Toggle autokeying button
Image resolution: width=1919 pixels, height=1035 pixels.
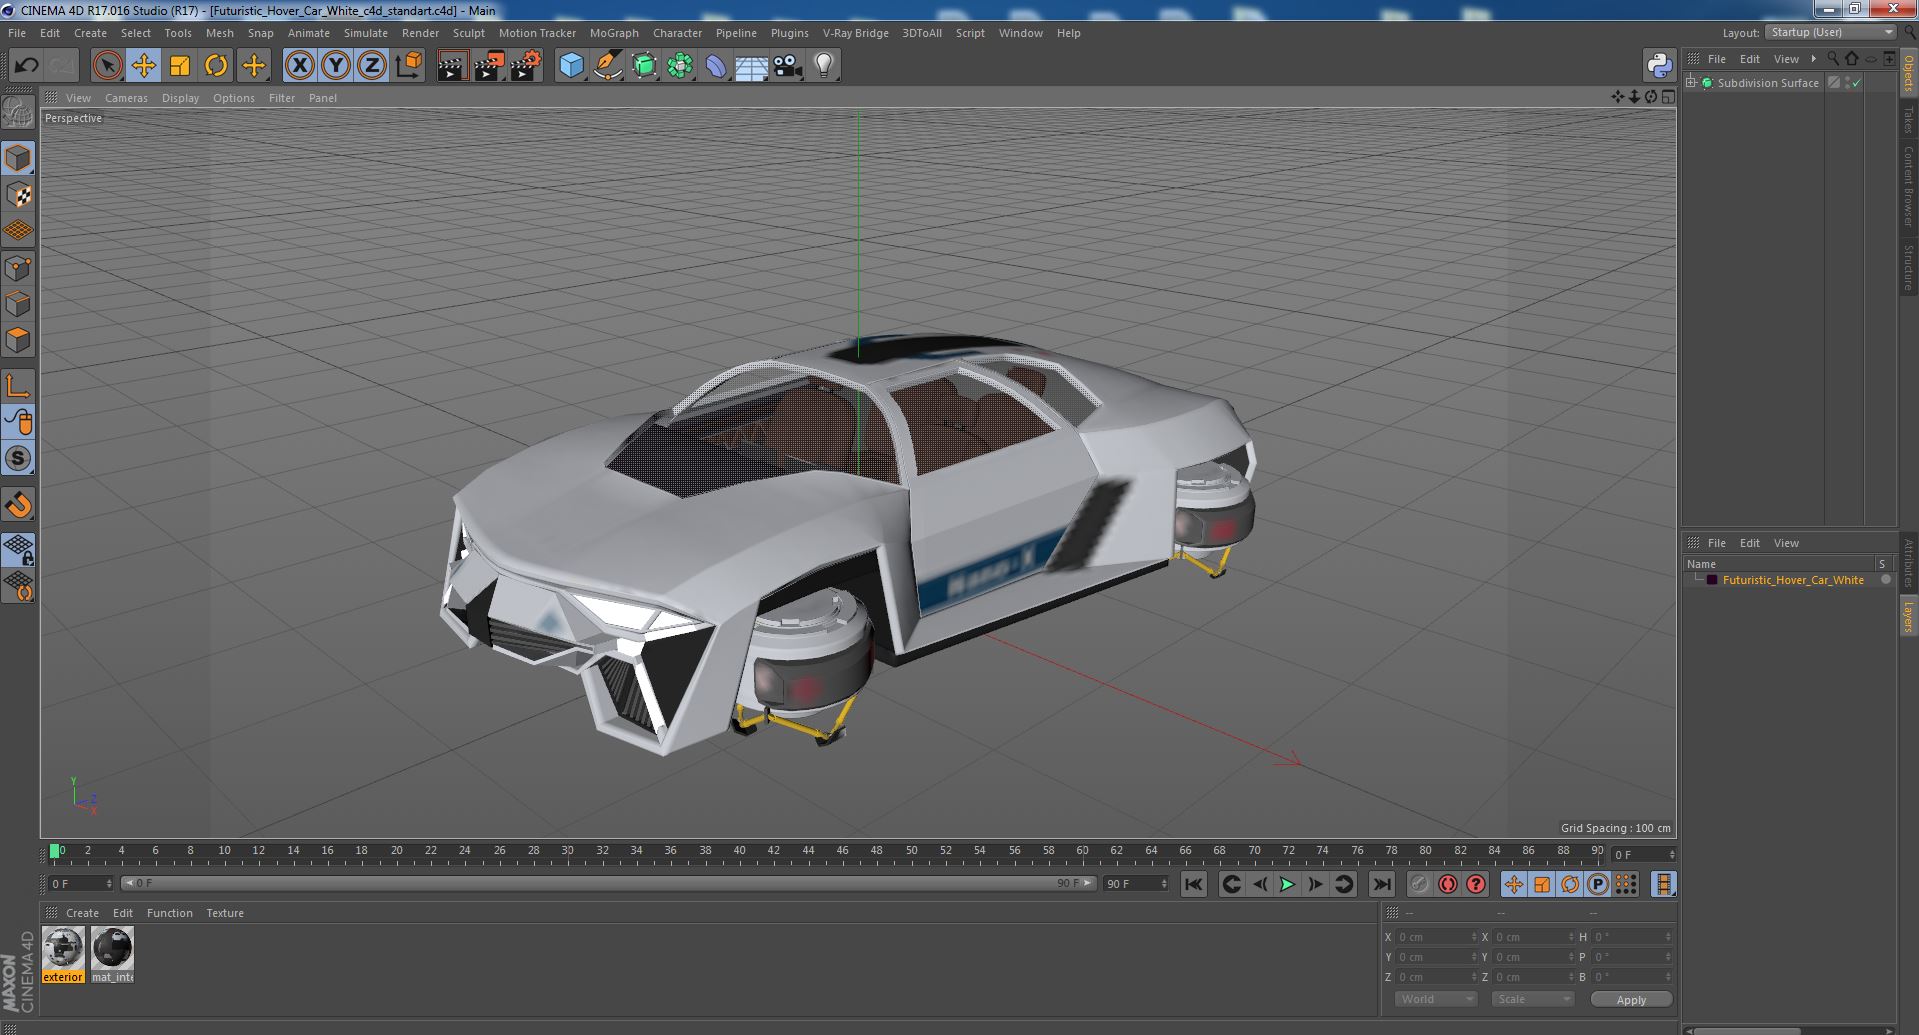(x=1447, y=884)
